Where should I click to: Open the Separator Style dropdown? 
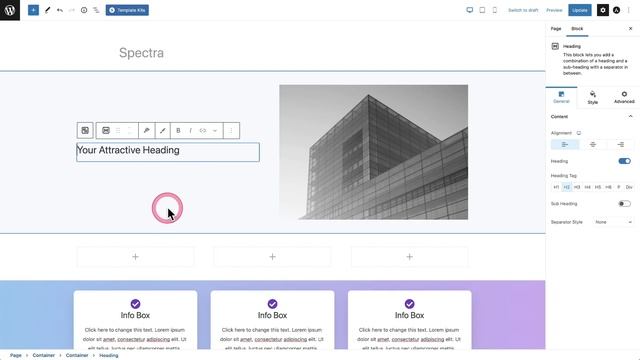[613, 222]
